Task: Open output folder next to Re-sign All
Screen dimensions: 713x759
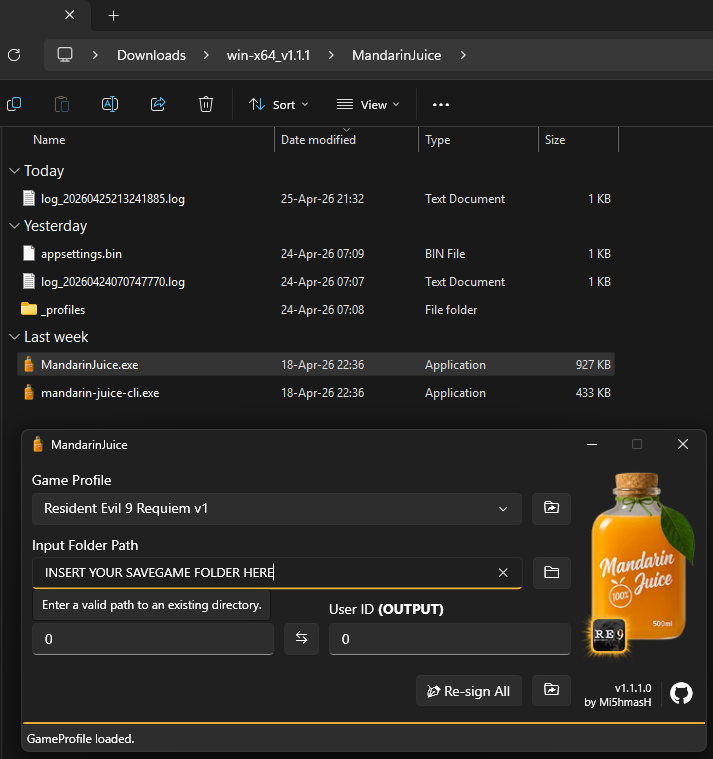Action: pos(551,690)
